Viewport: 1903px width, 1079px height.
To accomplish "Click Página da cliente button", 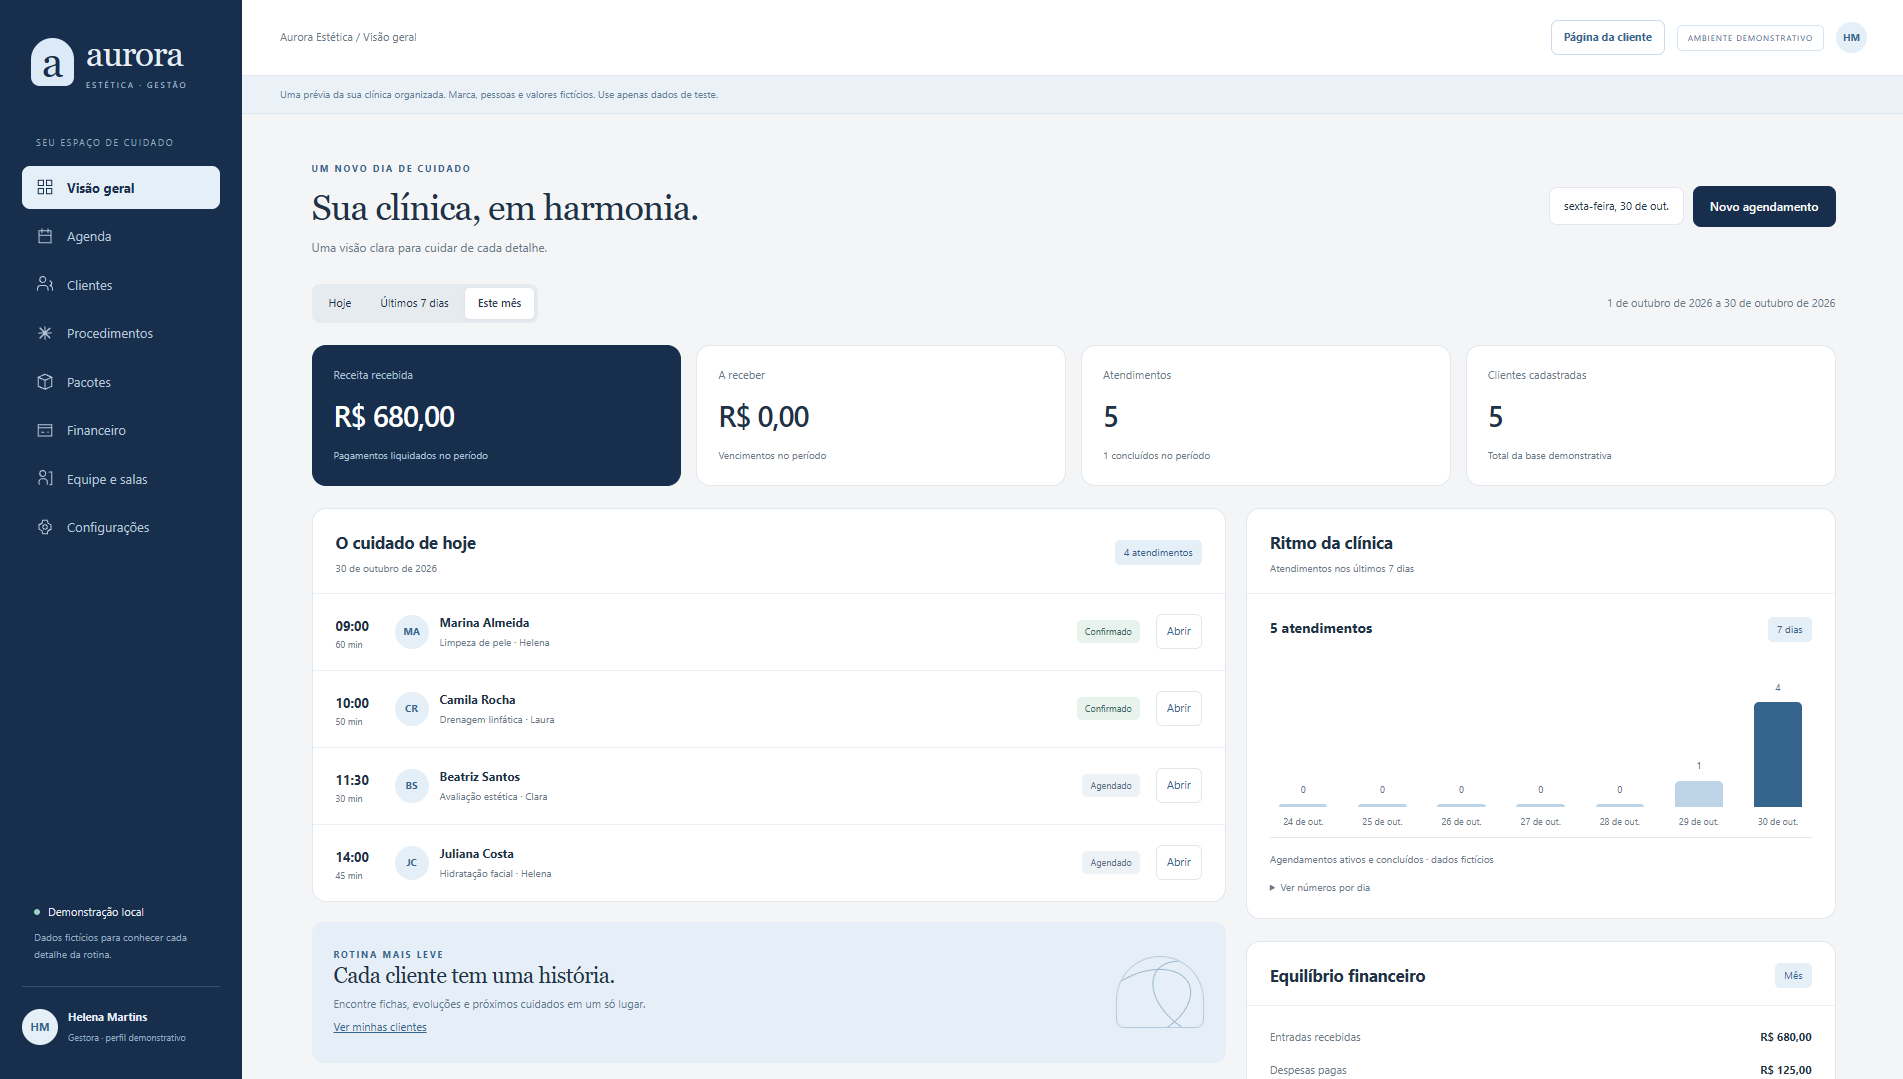I will 1607,38.
